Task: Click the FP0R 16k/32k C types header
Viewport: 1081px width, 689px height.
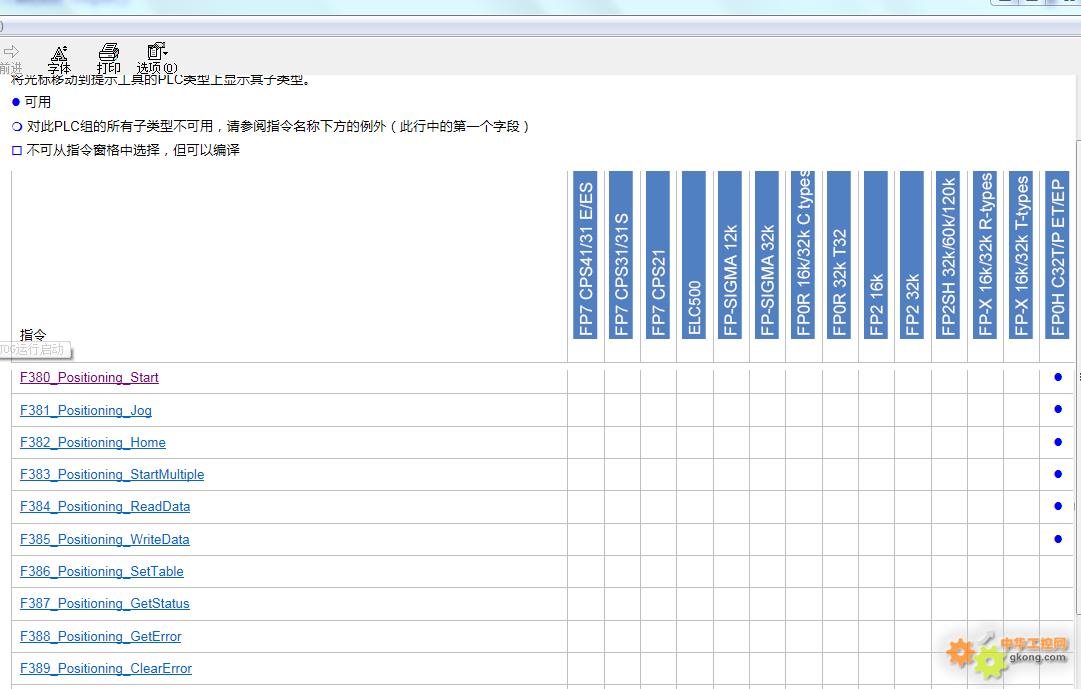Action: 802,255
